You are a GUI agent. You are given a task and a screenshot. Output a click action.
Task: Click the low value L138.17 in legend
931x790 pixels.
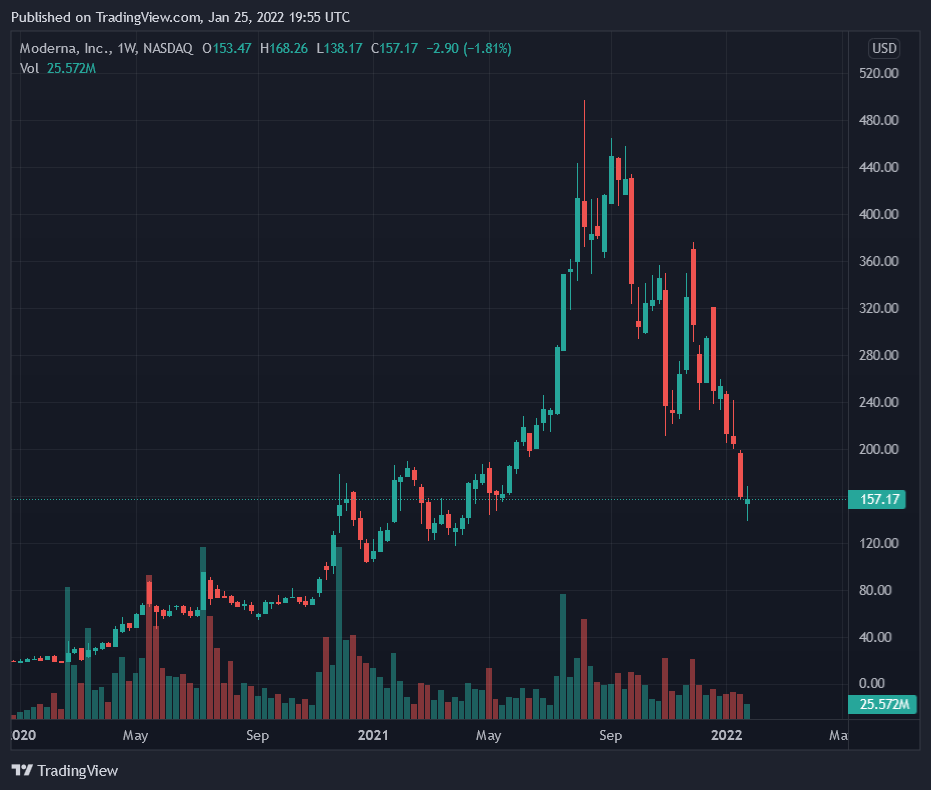[x=341, y=48]
